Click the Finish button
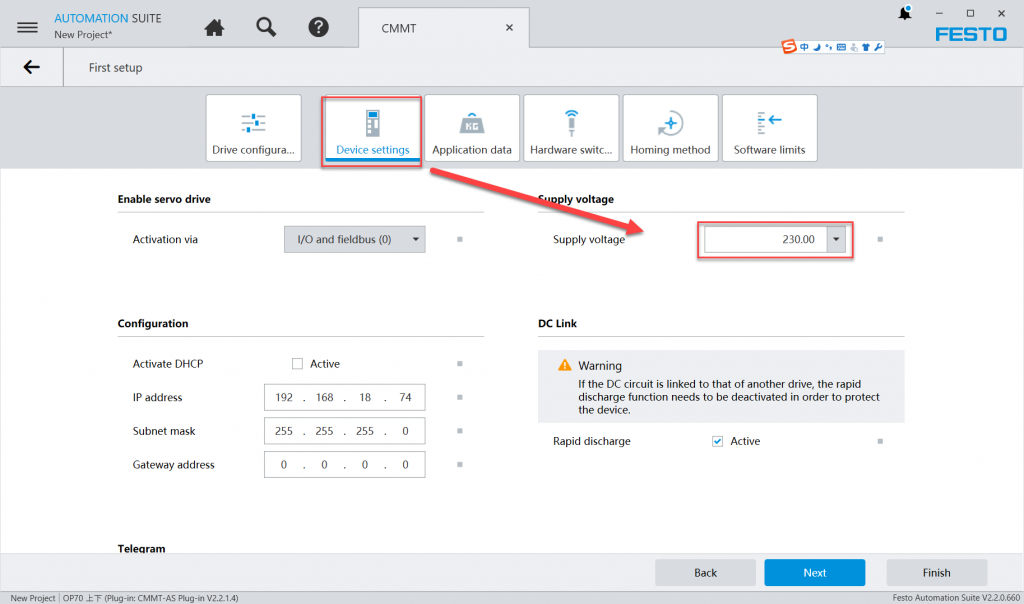Viewport: 1024px width, 604px height. pos(936,573)
